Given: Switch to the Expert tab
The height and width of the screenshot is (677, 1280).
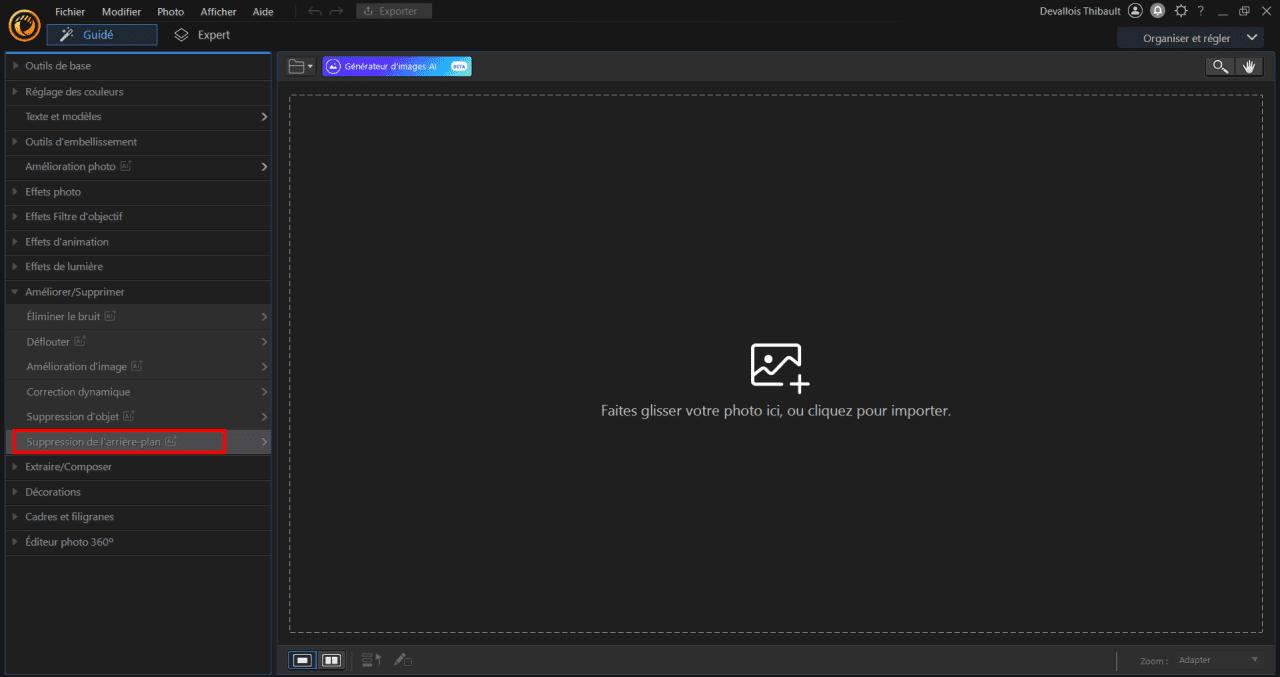Looking at the screenshot, I should coord(202,34).
